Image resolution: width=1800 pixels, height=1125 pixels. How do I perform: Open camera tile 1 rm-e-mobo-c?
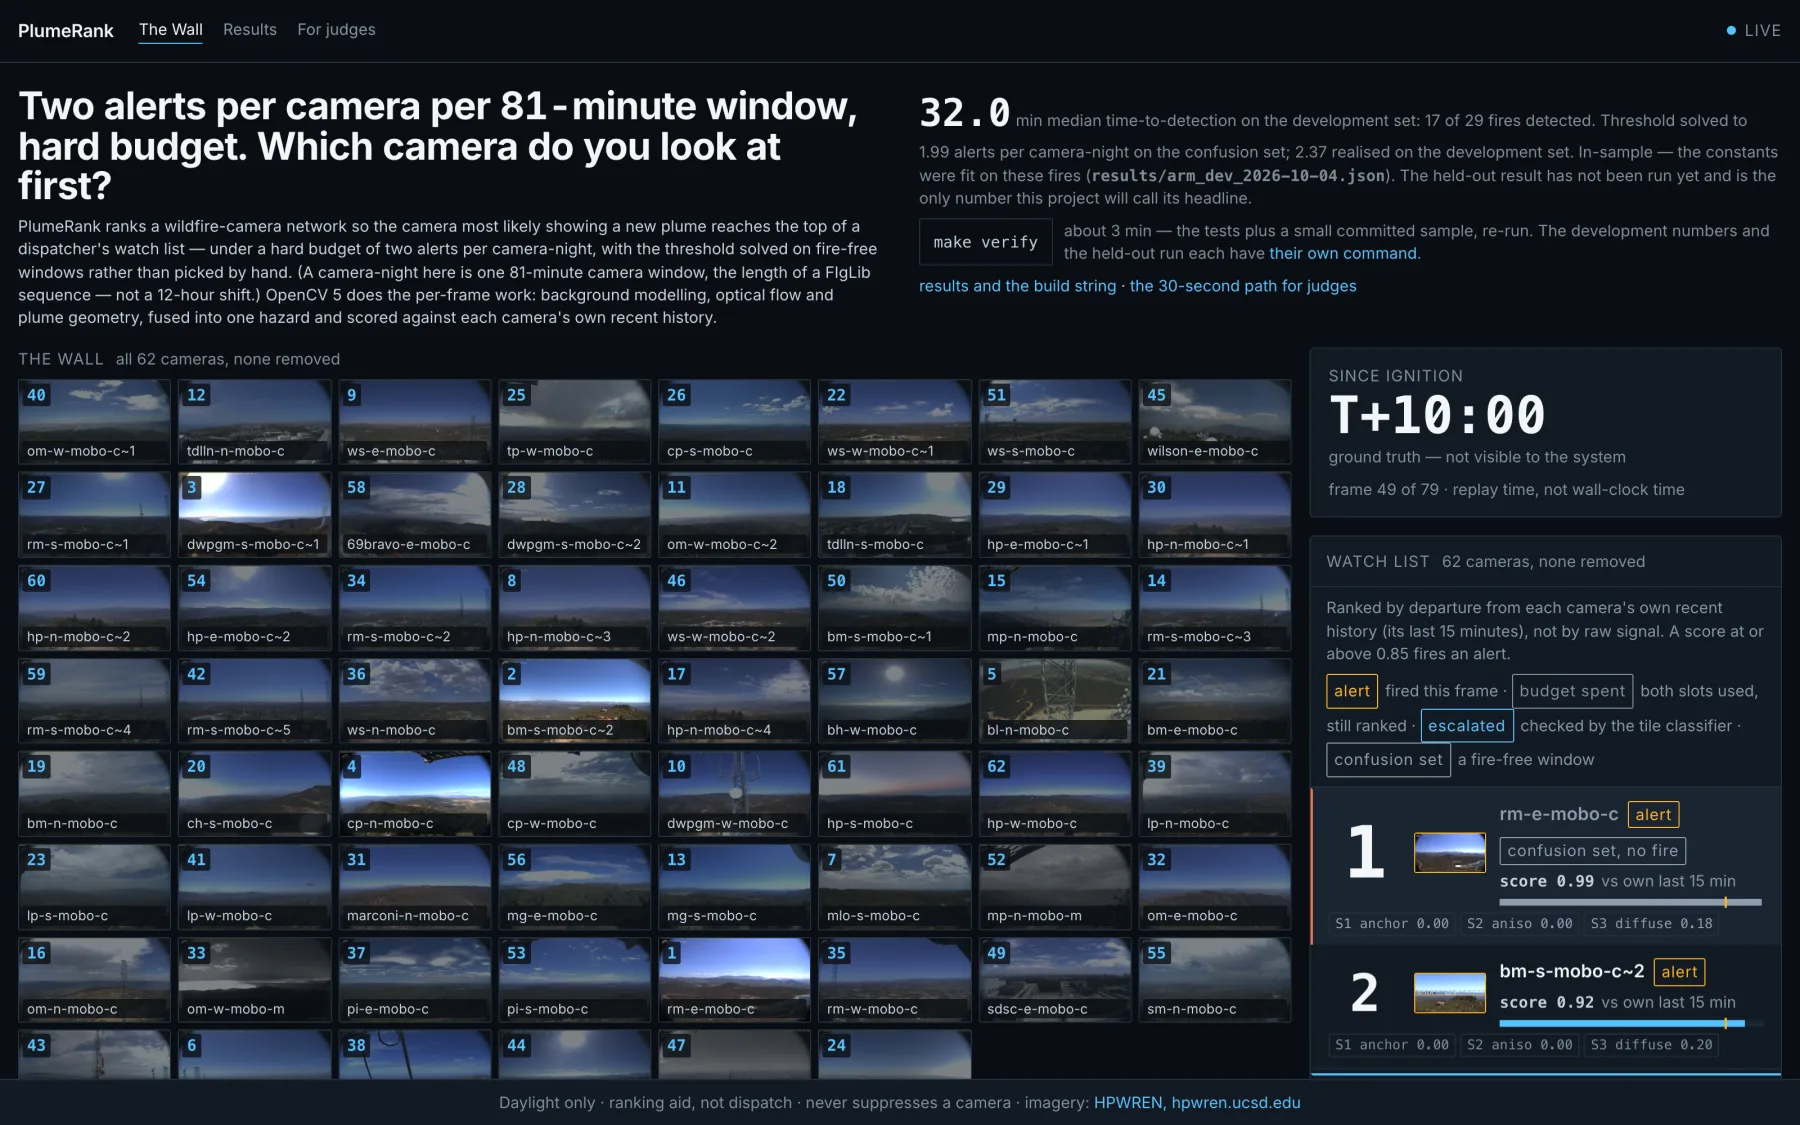734,979
